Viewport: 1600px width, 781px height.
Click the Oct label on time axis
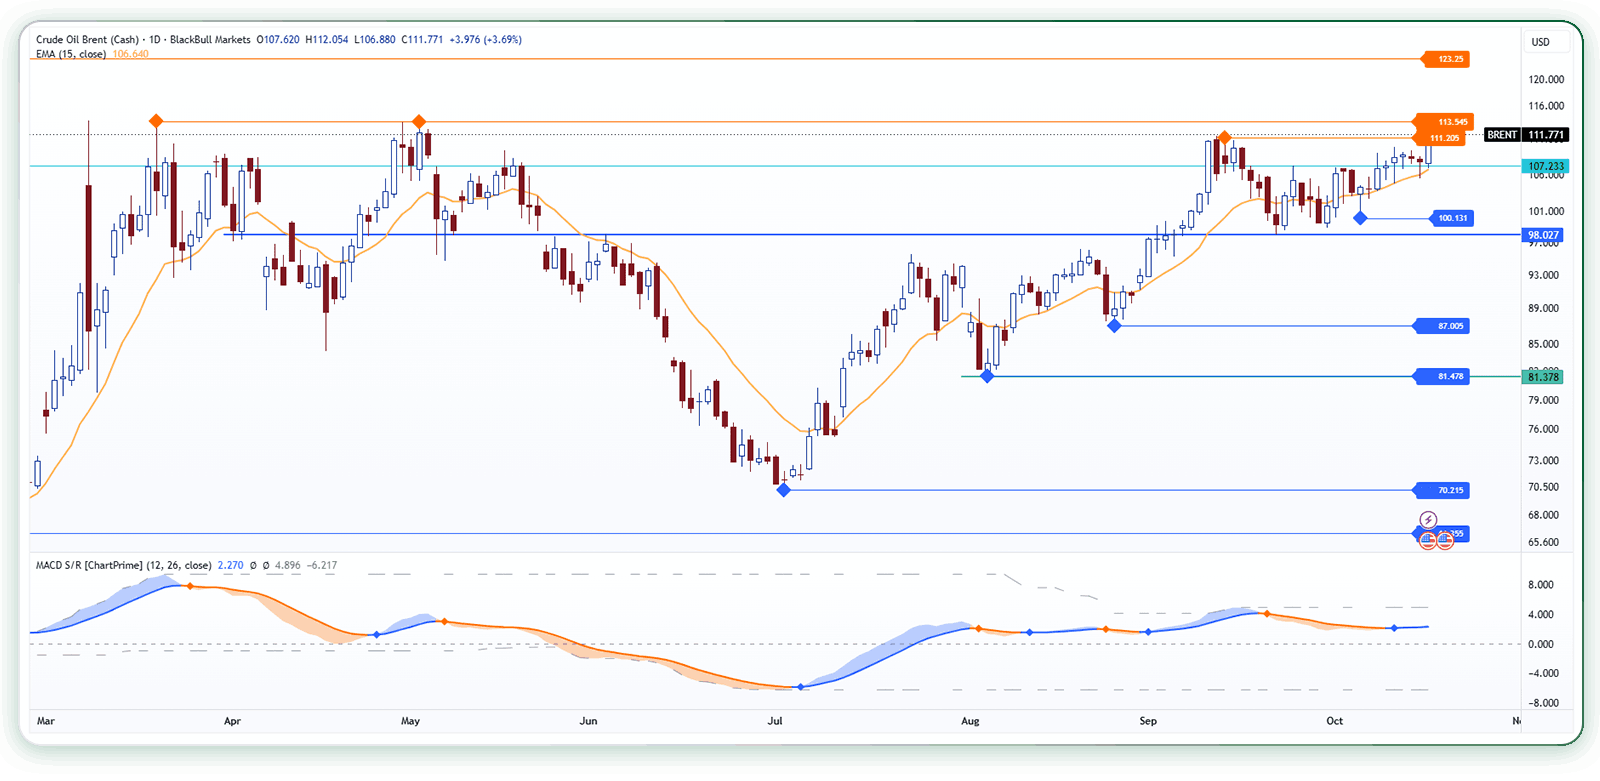[1335, 721]
